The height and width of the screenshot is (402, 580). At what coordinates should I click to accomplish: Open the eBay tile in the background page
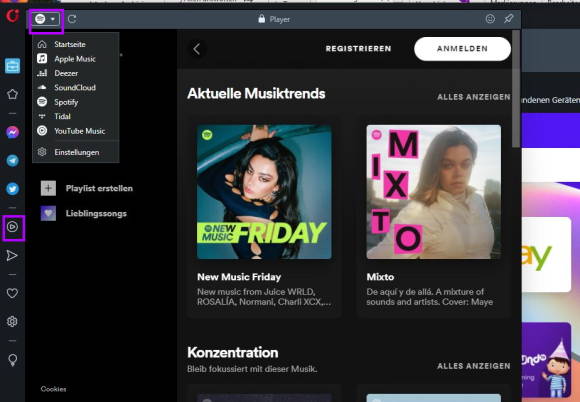click(546, 254)
